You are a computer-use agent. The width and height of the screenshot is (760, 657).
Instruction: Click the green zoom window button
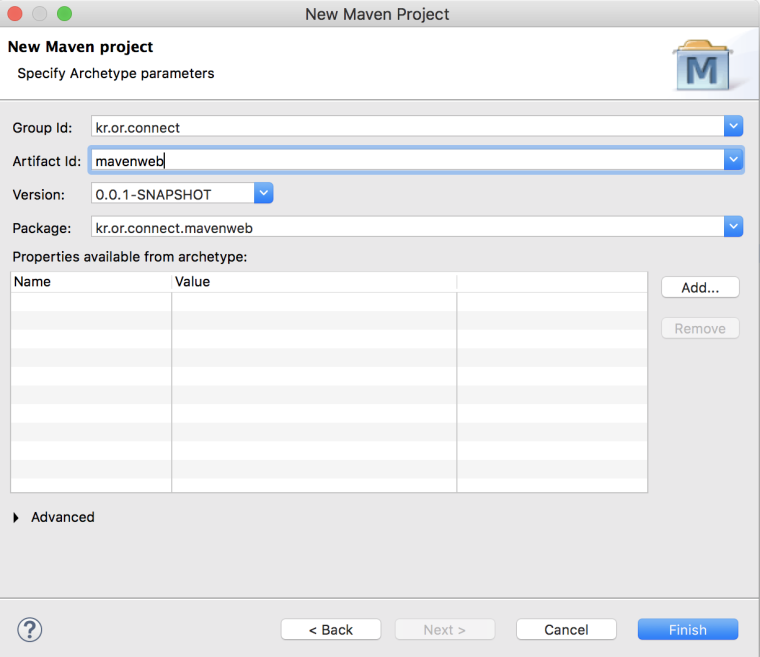[x=64, y=14]
